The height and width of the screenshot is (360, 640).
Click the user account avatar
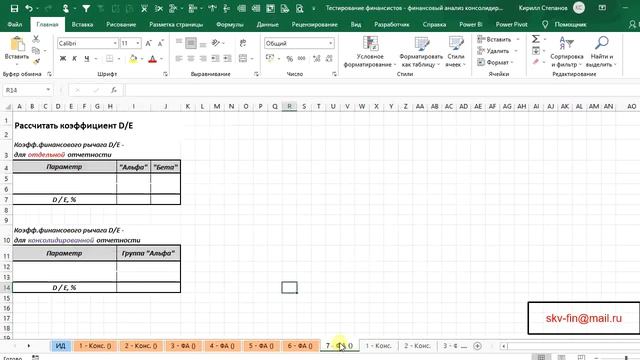[x=579, y=8]
